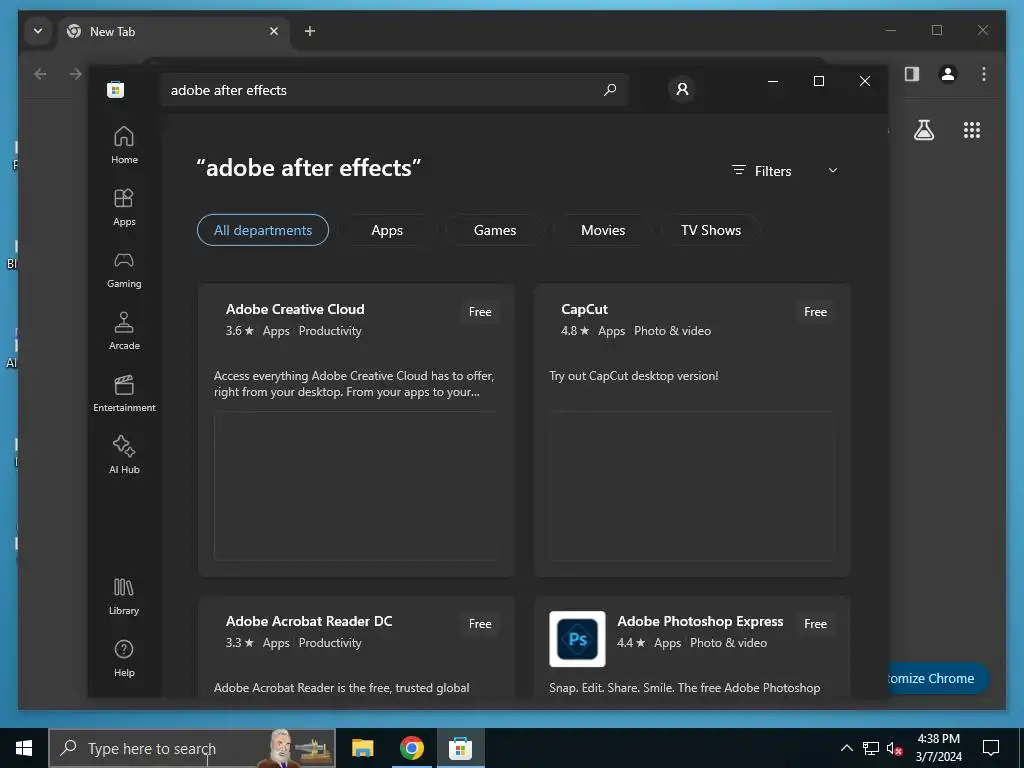Image resolution: width=1024 pixels, height=768 pixels.
Task: Click the Windows taskbar search box
Action: tap(192, 748)
